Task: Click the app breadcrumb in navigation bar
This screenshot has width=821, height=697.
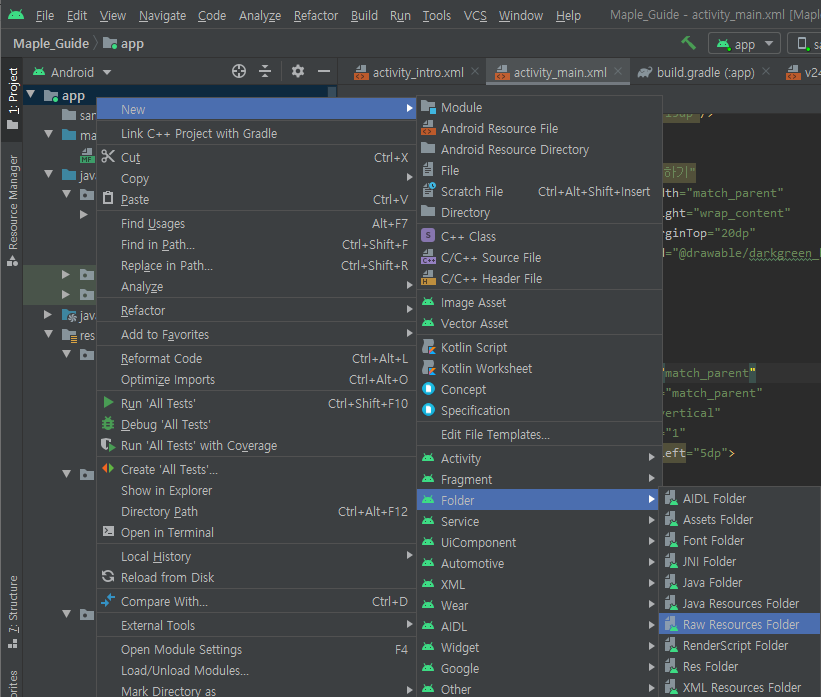Action: click(x=124, y=43)
